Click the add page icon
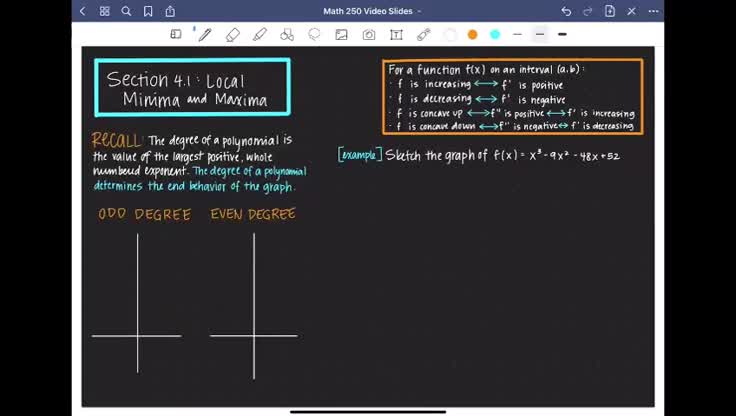Image resolution: width=736 pixels, height=416 pixels. point(610,11)
